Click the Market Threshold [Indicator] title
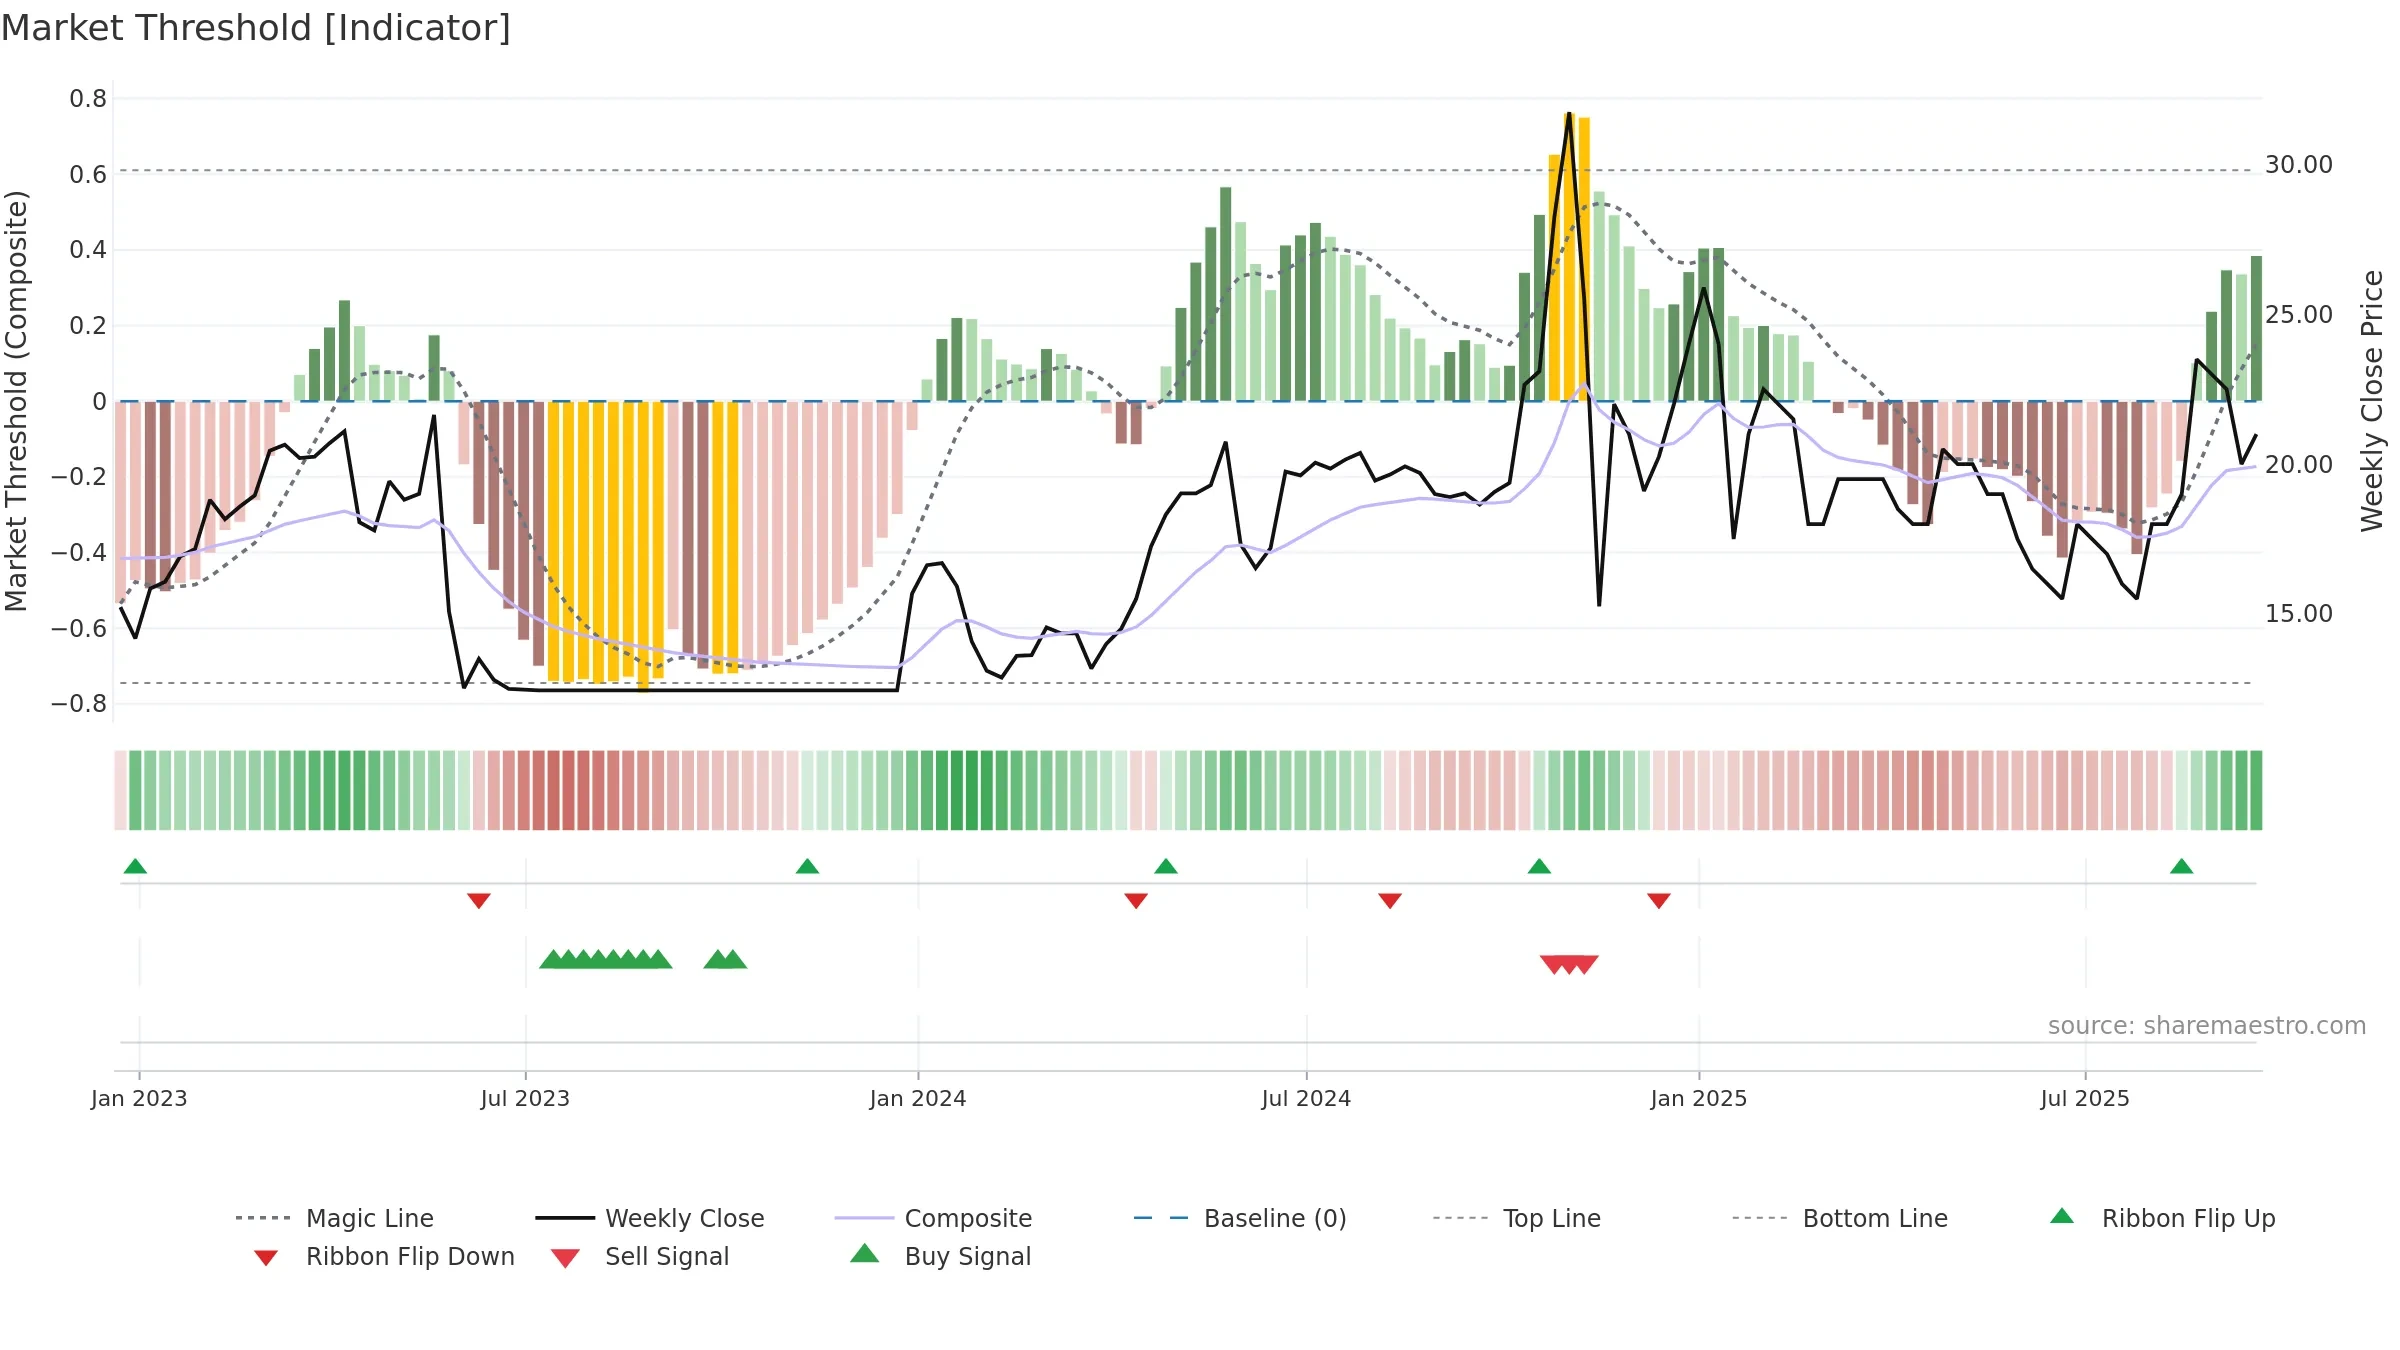Screen dimensions: 2400x1350 [256, 28]
